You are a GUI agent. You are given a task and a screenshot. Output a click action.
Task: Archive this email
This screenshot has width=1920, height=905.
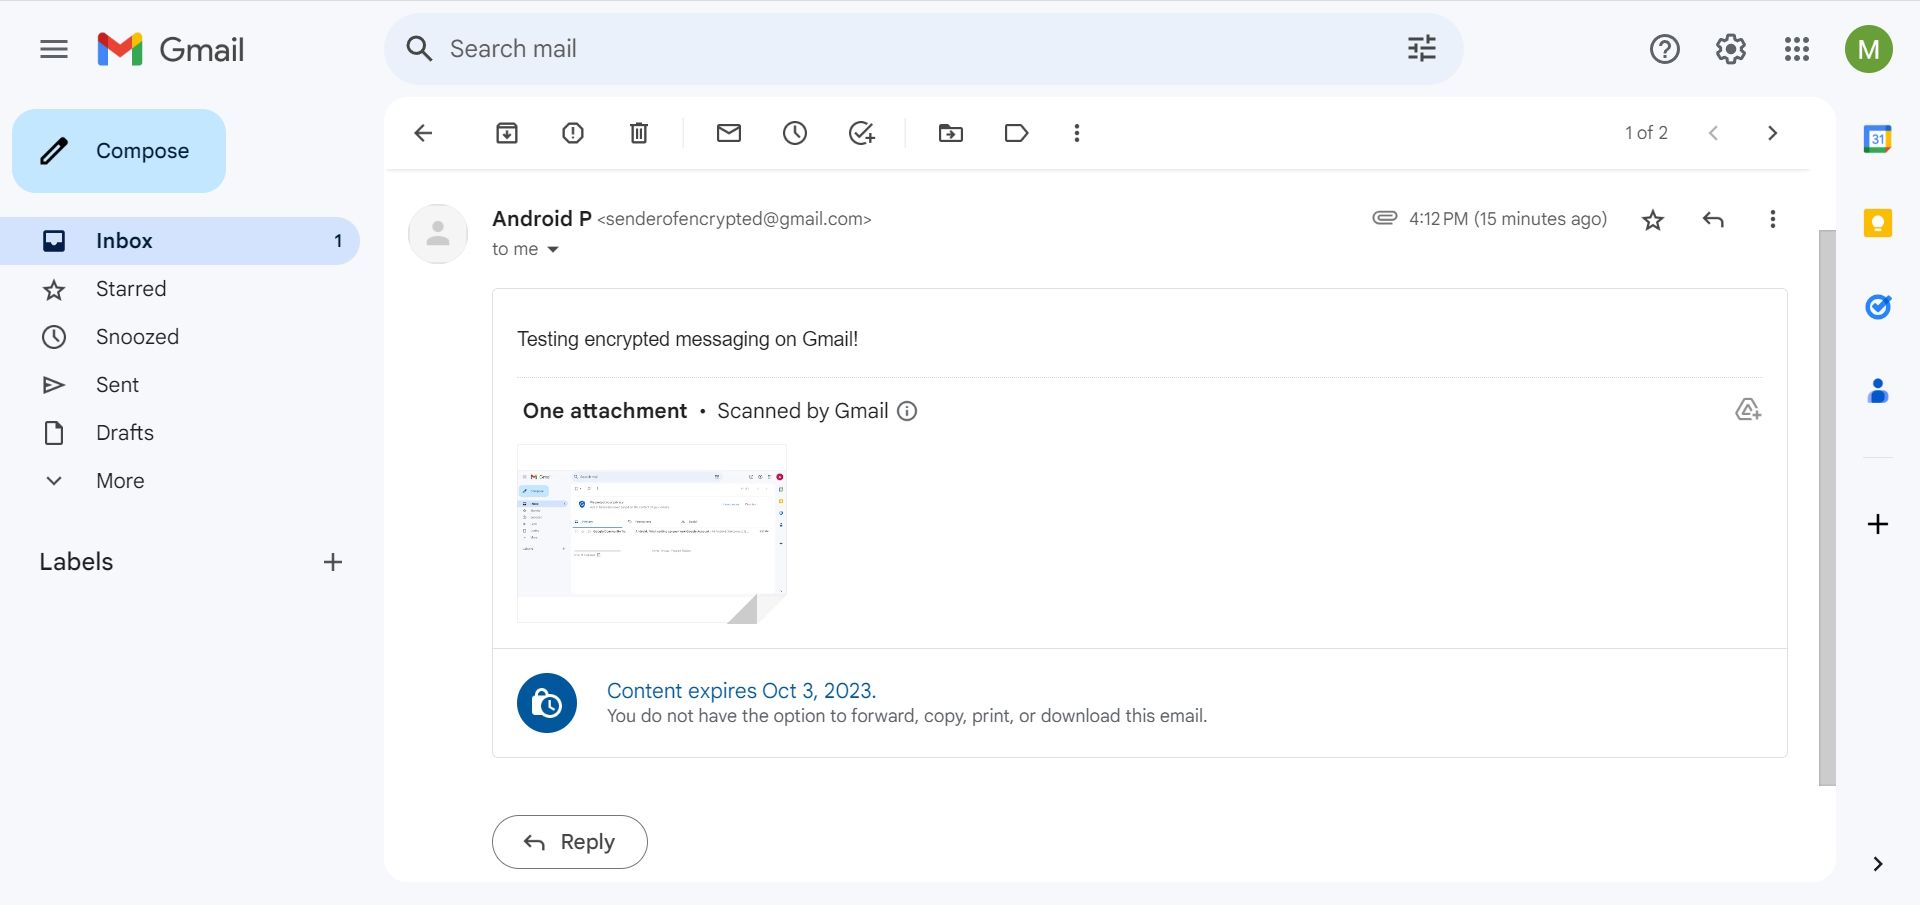pyautogui.click(x=507, y=133)
